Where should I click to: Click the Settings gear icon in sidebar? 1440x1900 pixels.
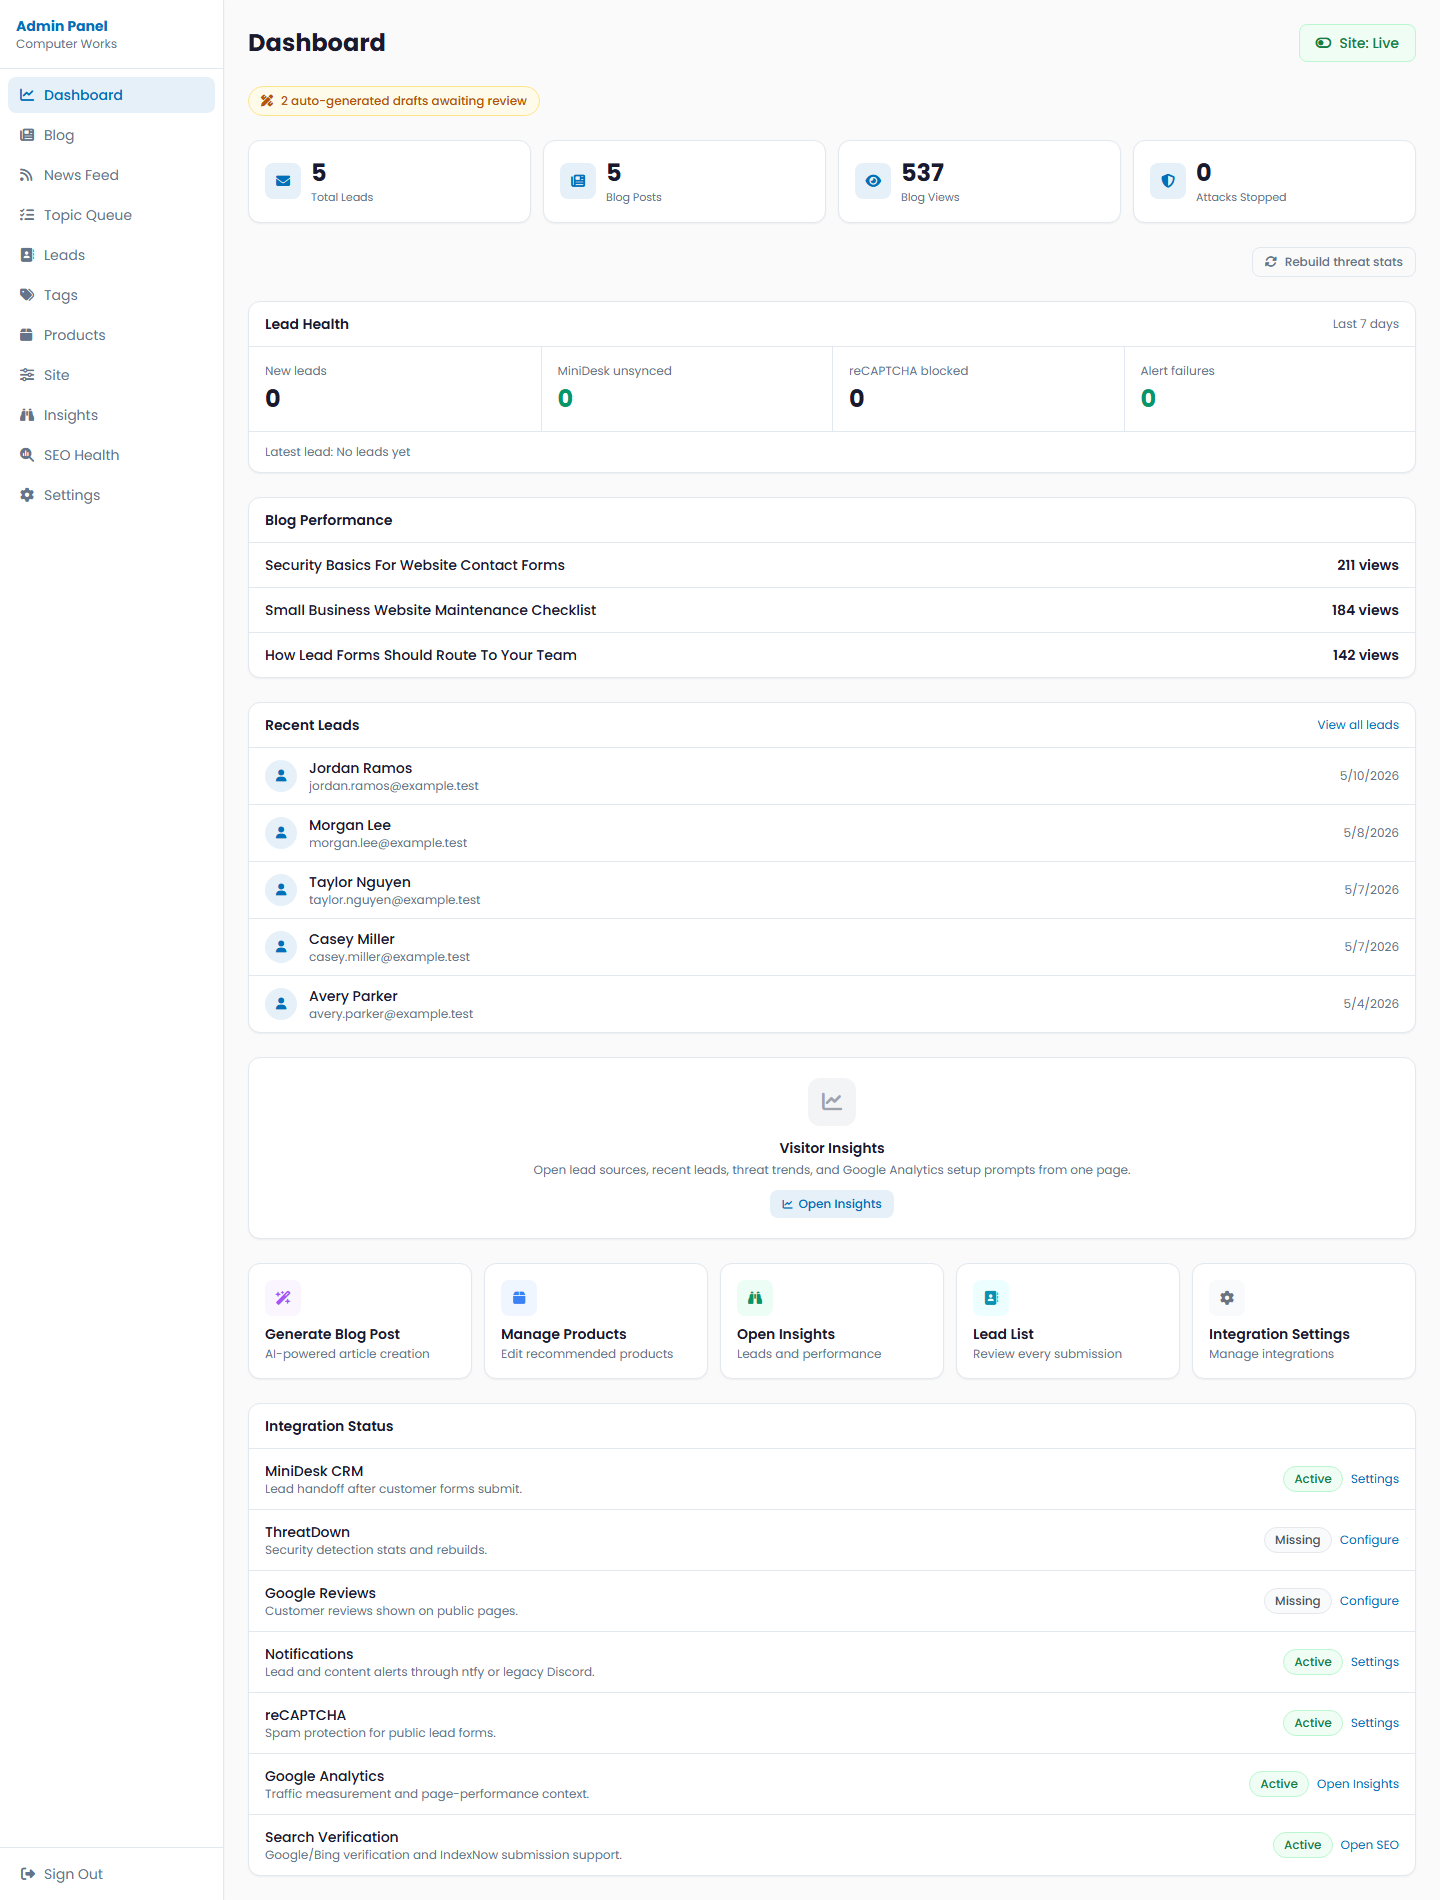(27, 495)
